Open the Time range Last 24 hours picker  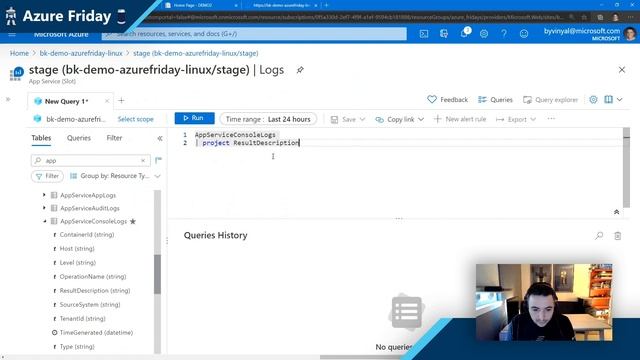coord(268,119)
